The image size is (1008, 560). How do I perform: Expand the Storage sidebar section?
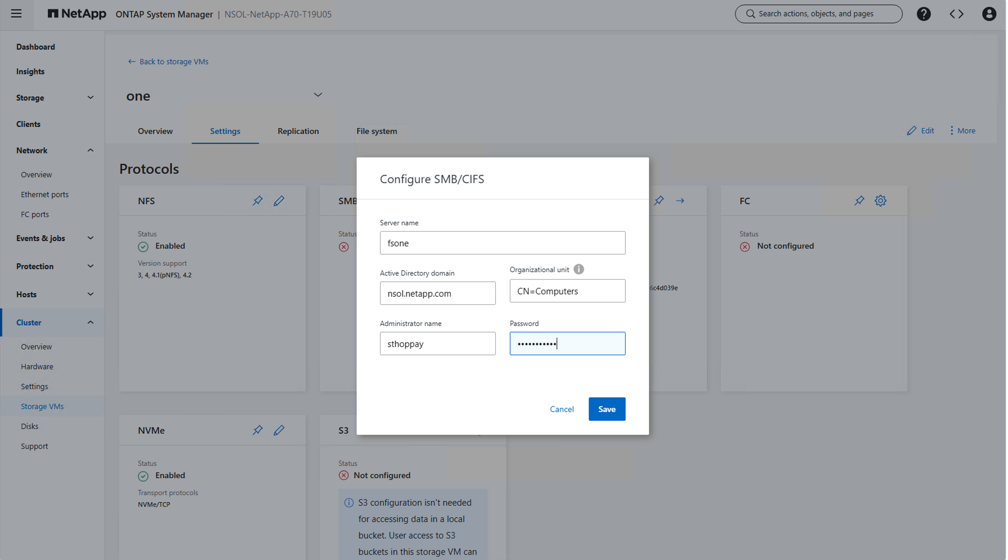tap(90, 98)
